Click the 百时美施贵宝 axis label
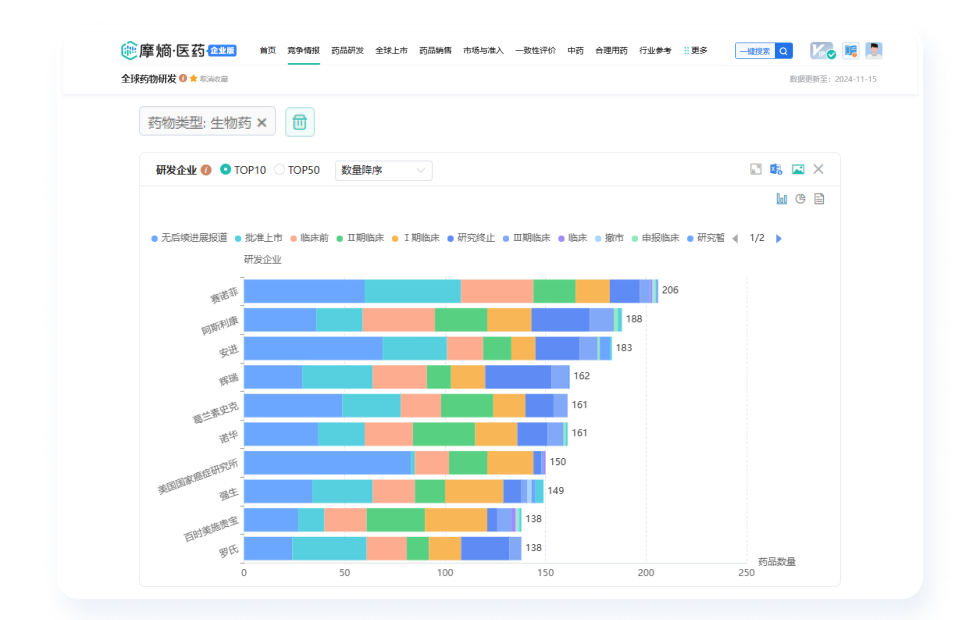Screen dimensions: 980x620 pyautogui.click(x=211, y=529)
